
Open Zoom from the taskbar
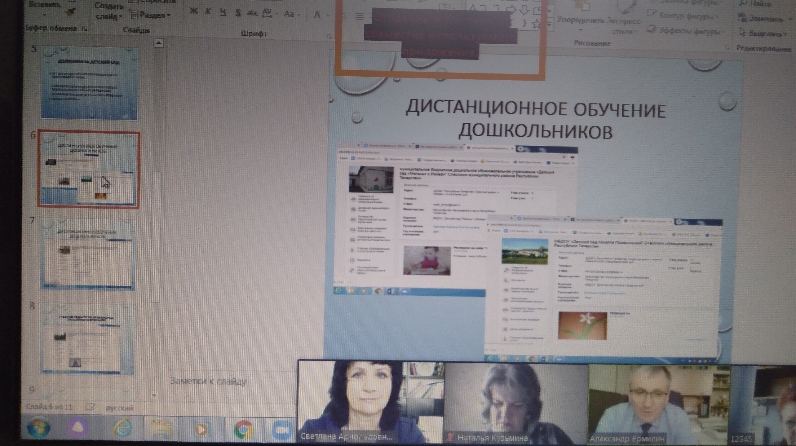pos(282,430)
